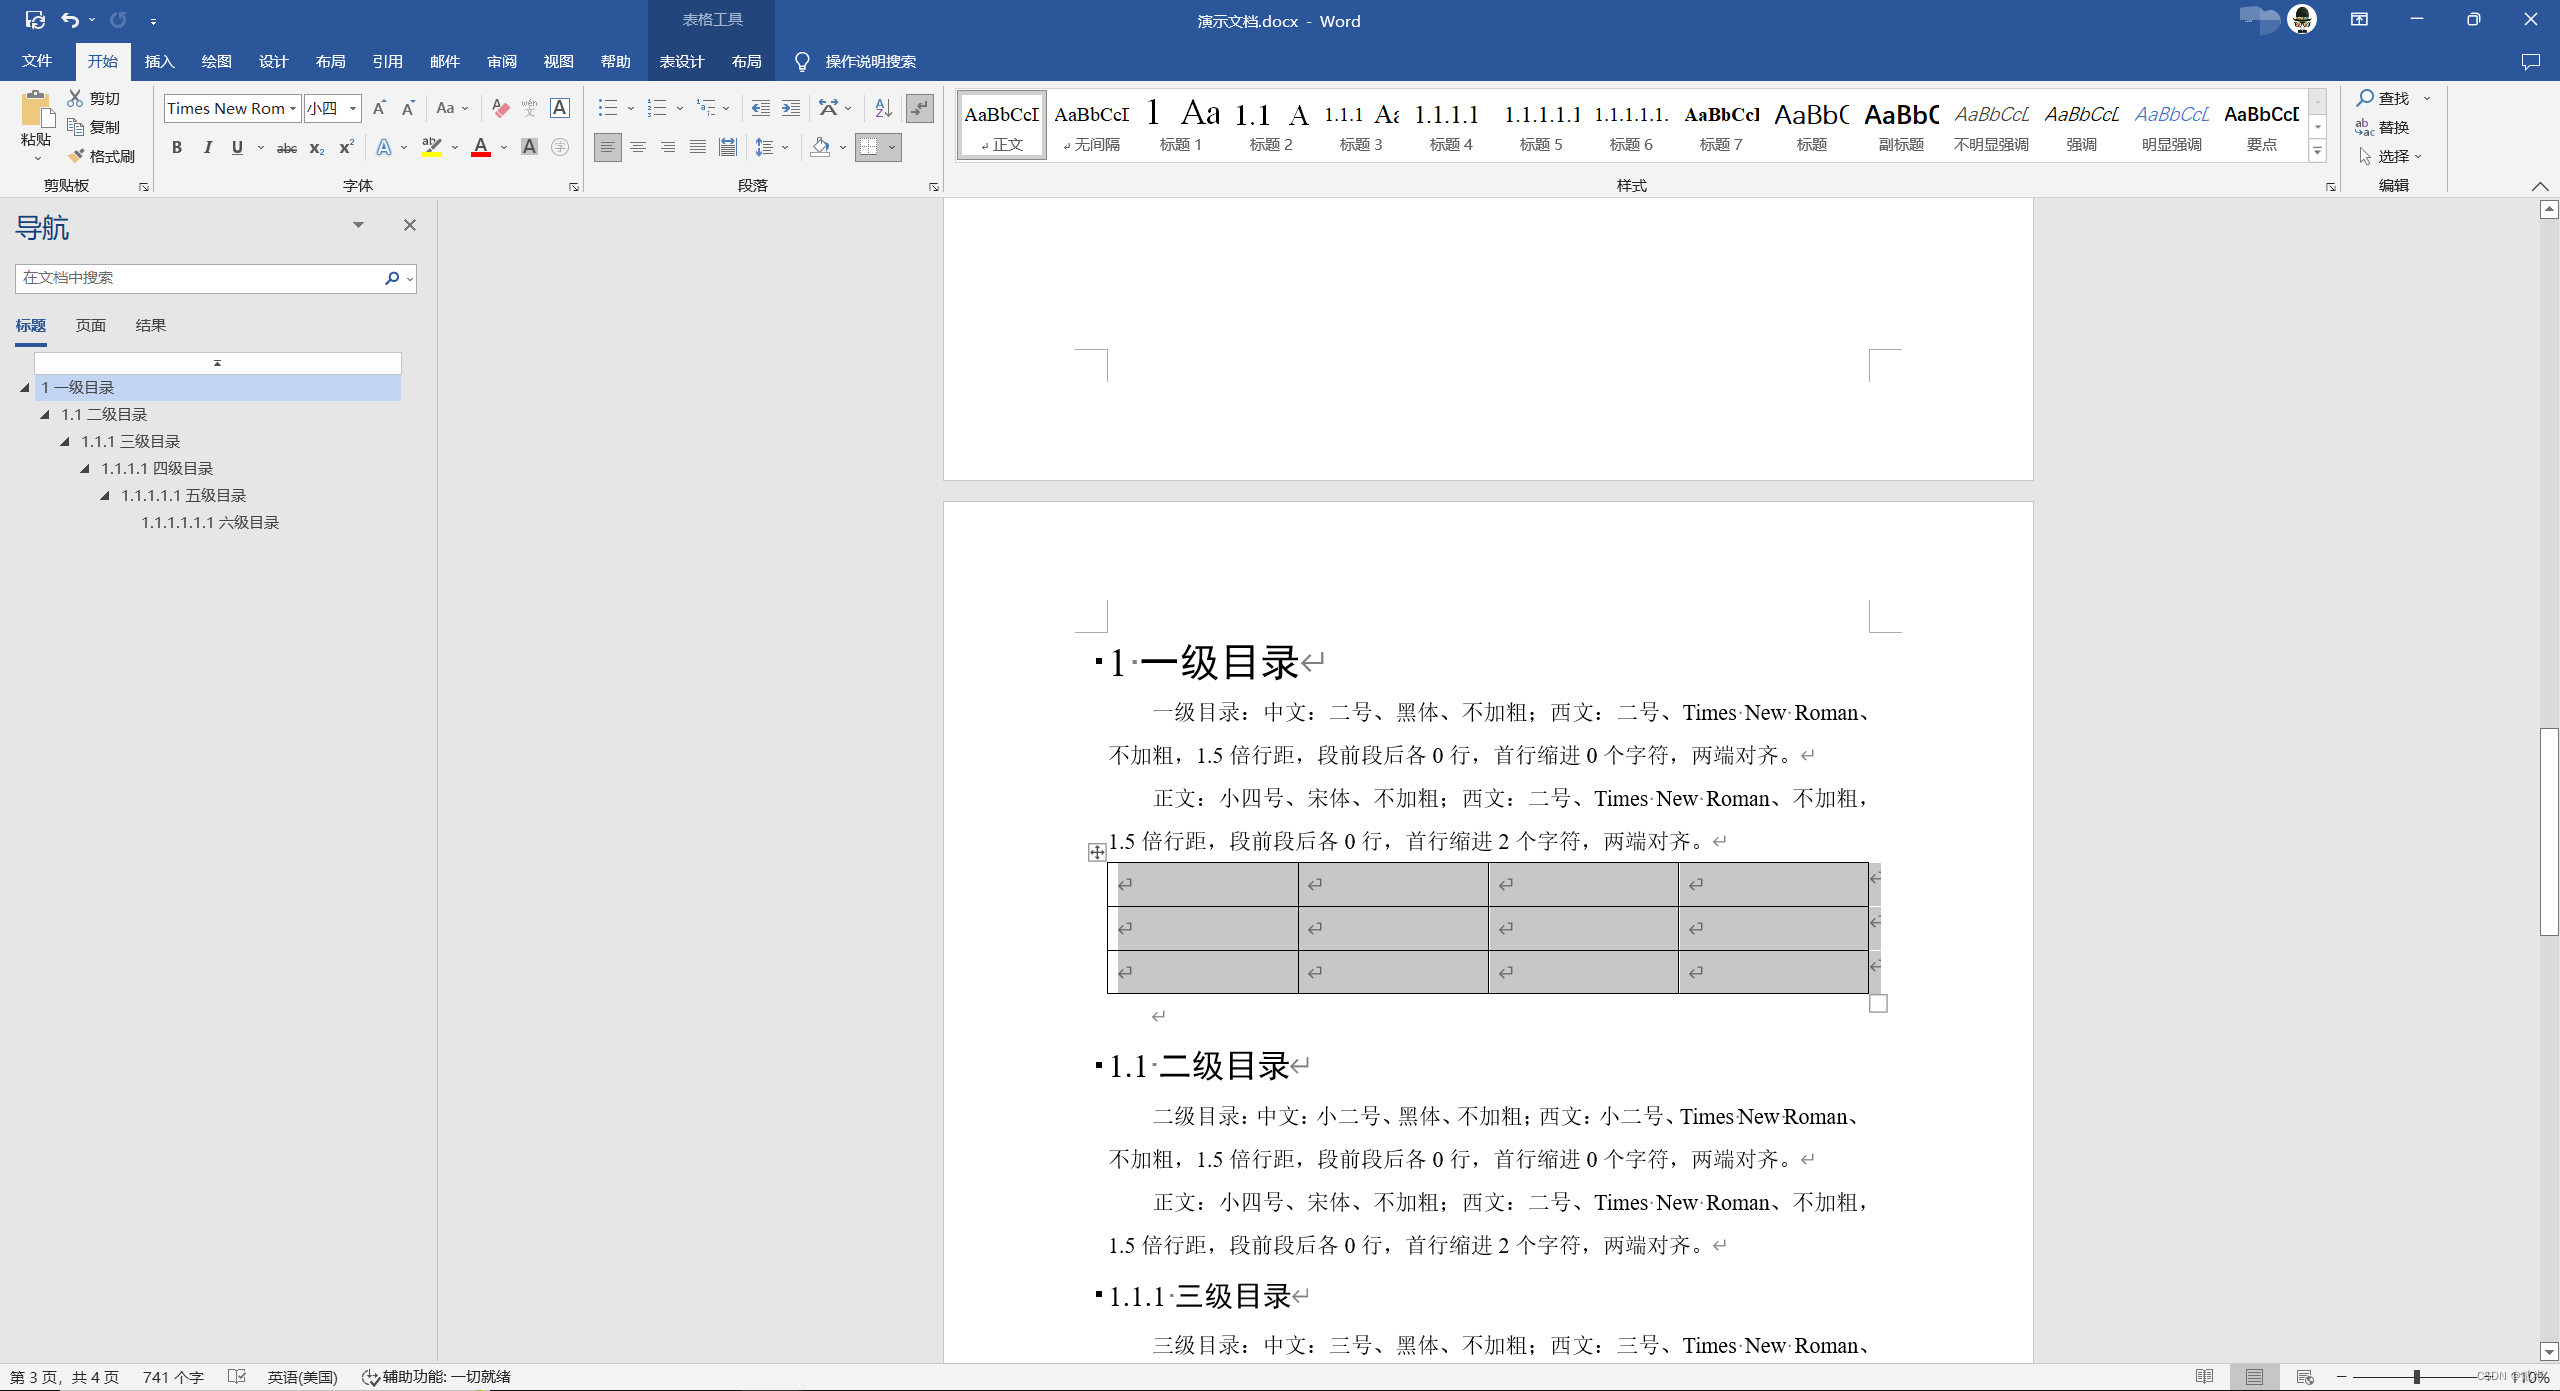Click the navigation search input field
The height and width of the screenshot is (1391, 2560).
(x=198, y=278)
